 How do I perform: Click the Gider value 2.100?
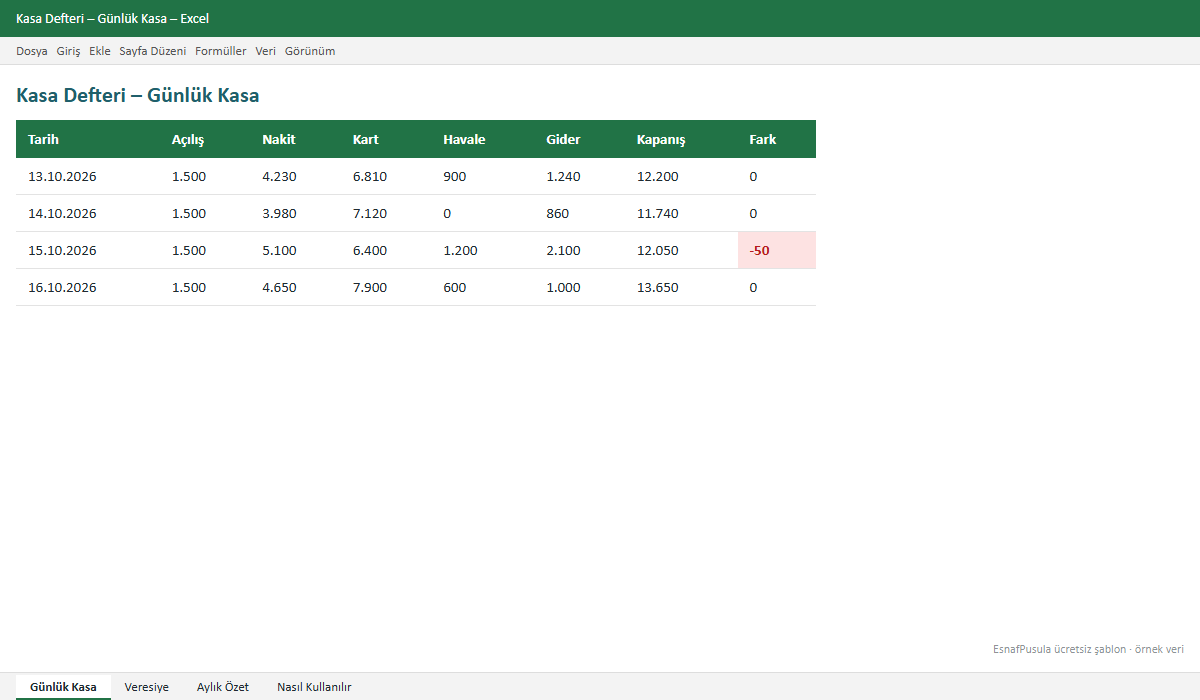580,250
